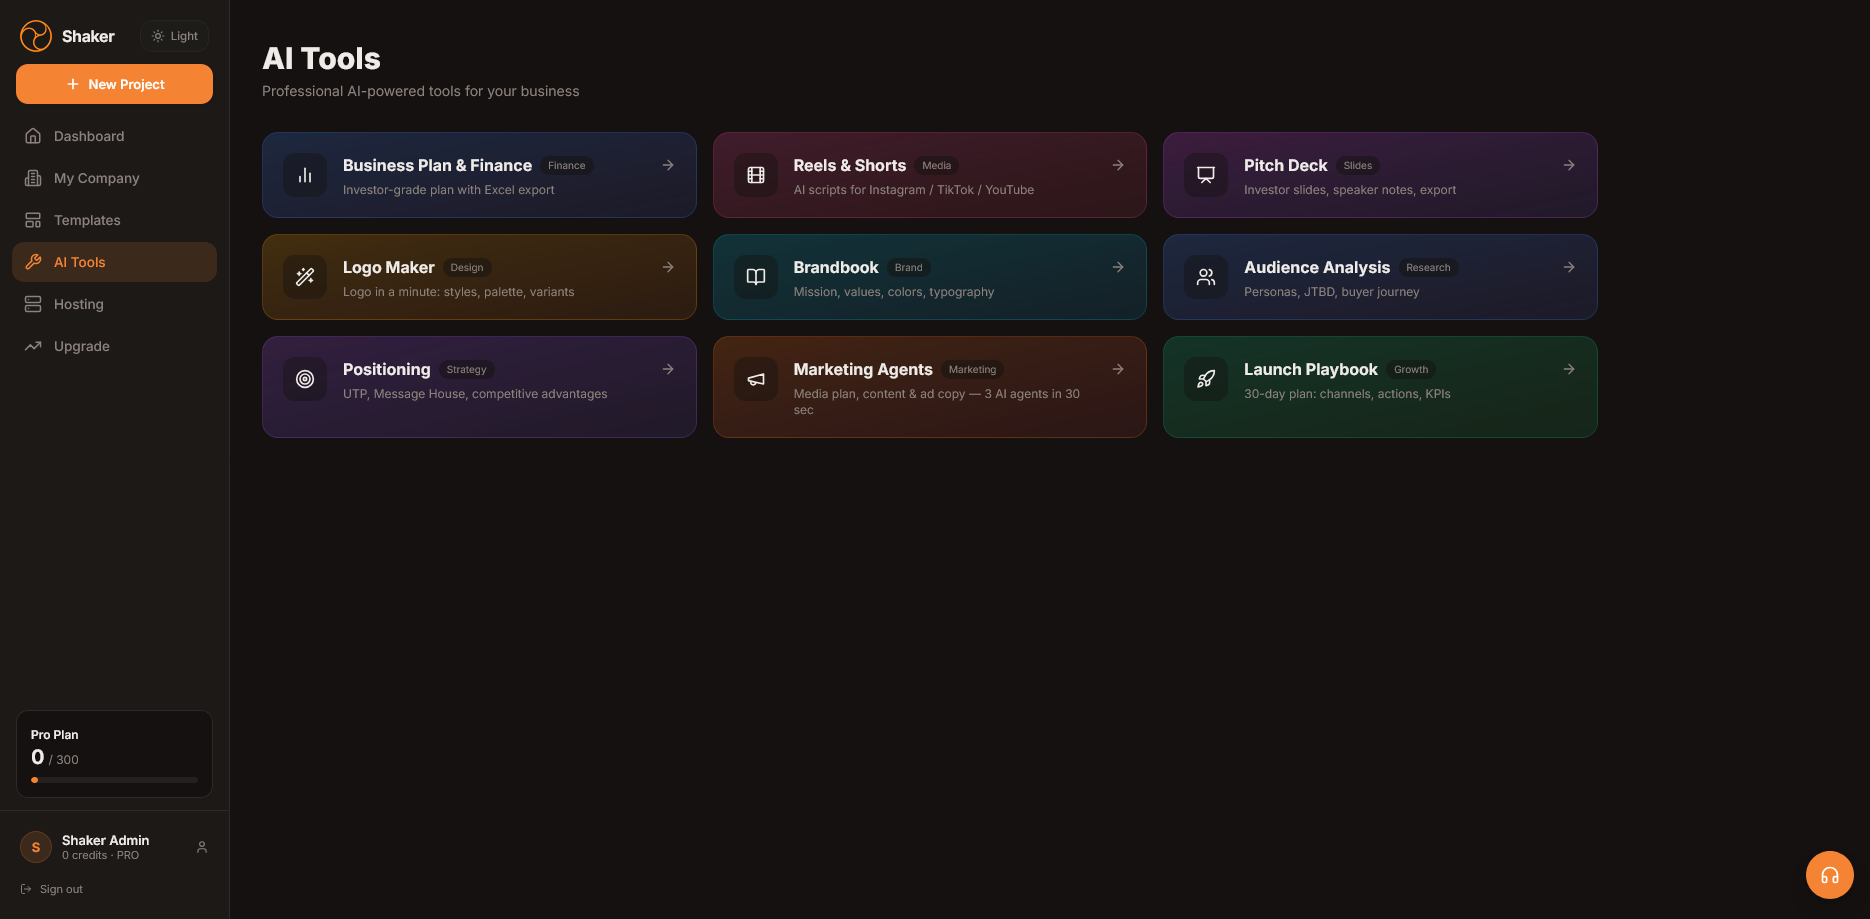Open the support headset chat button
The image size is (1870, 919).
click(1830, 875)
